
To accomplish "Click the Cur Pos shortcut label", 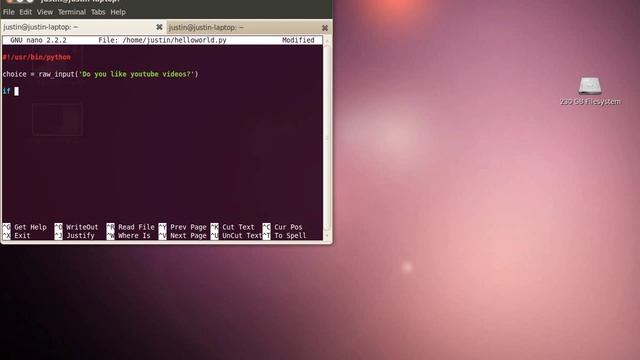I will [288, 227].
